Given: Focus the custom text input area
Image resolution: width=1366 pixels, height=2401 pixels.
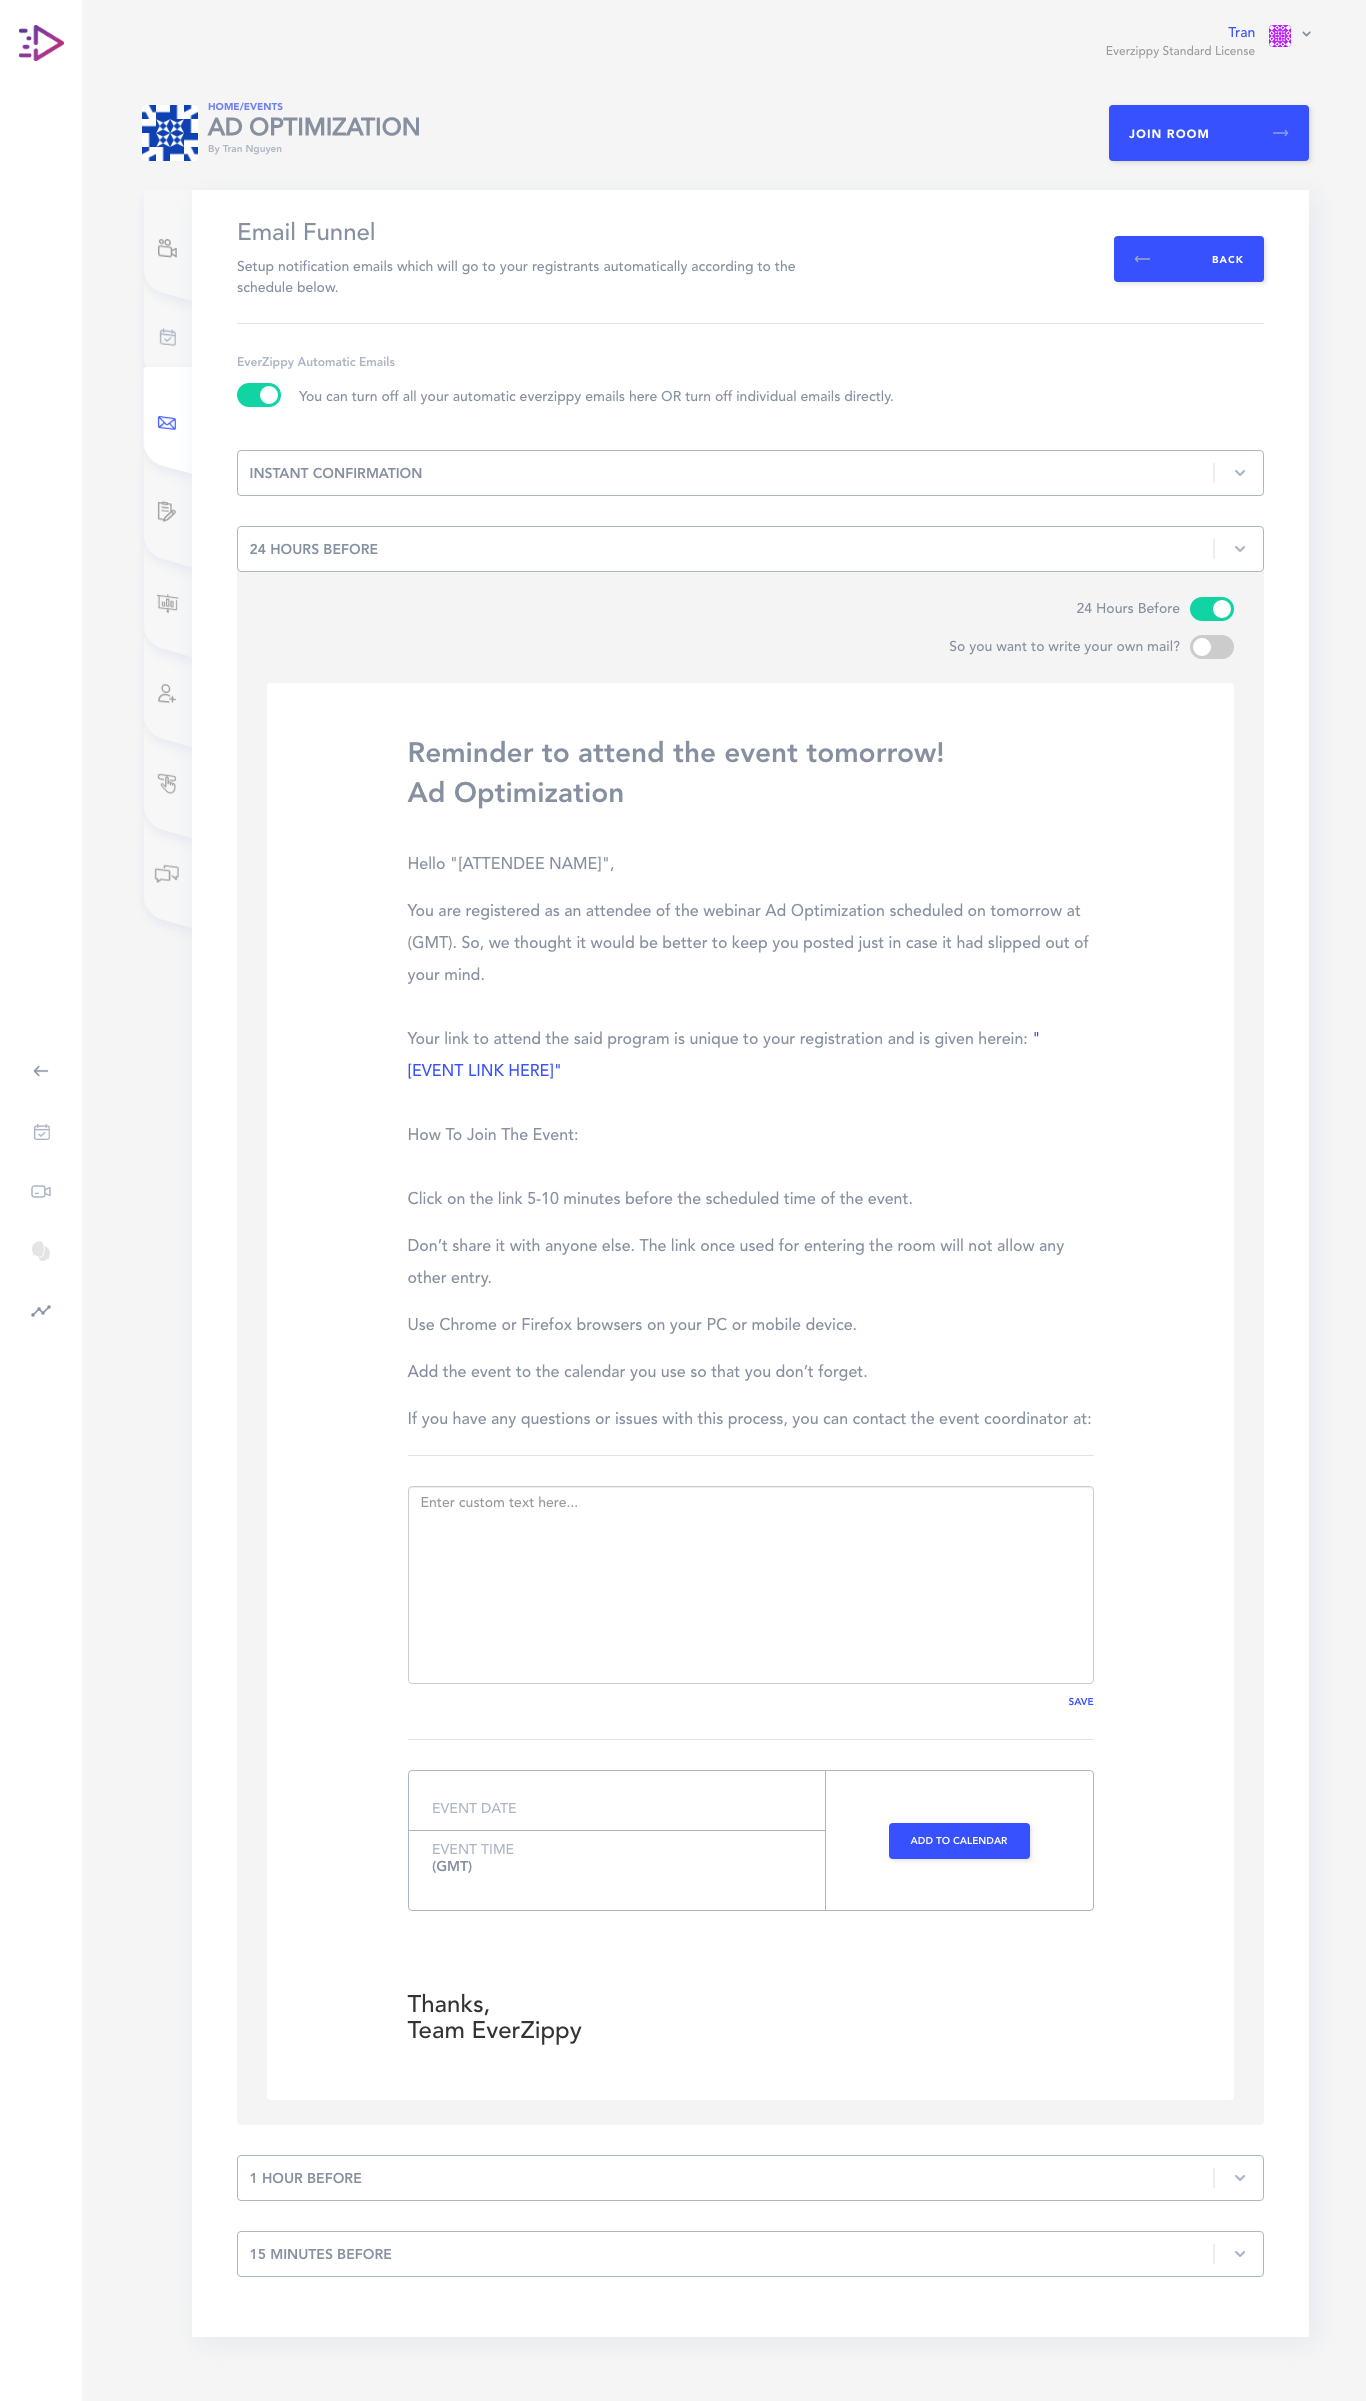Looking at the screenshot, I should [750, 1585].
